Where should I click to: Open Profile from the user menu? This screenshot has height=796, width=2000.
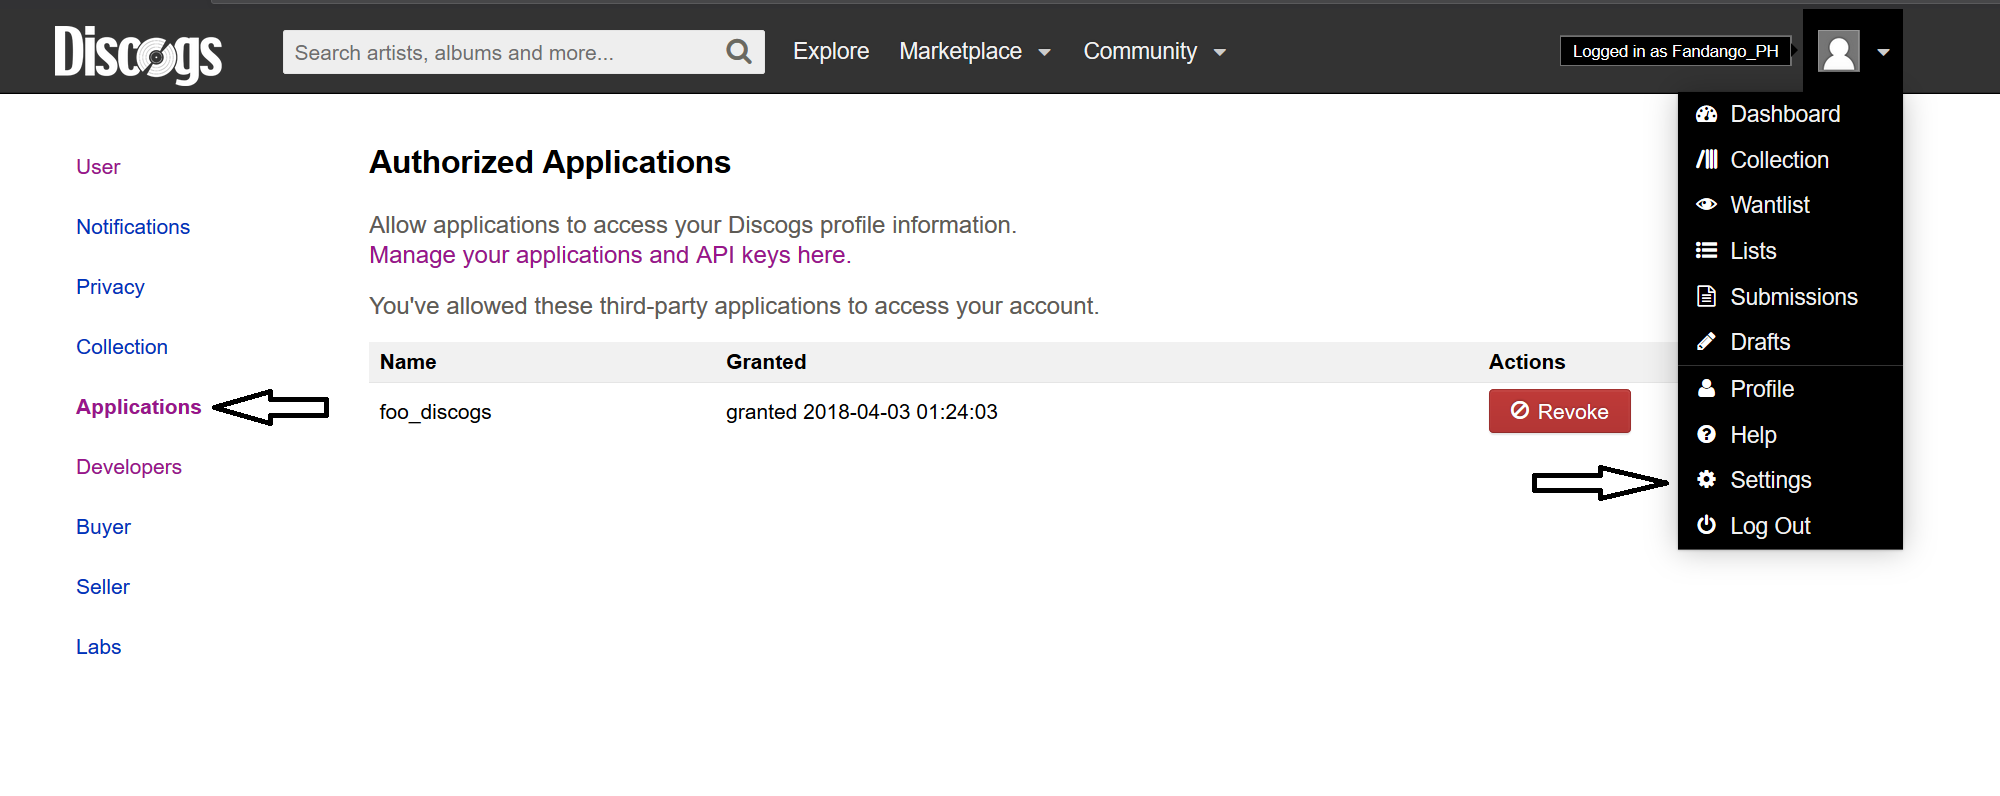(1762, 389)
